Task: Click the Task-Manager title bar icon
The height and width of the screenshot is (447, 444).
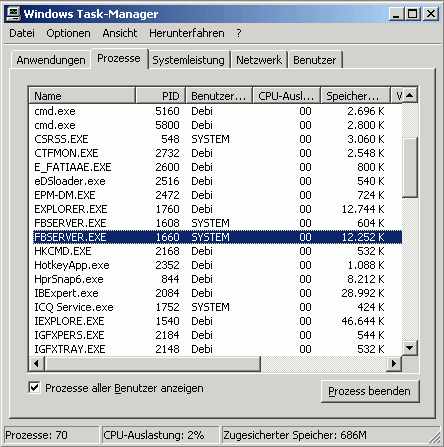Action: click(14, 14)
